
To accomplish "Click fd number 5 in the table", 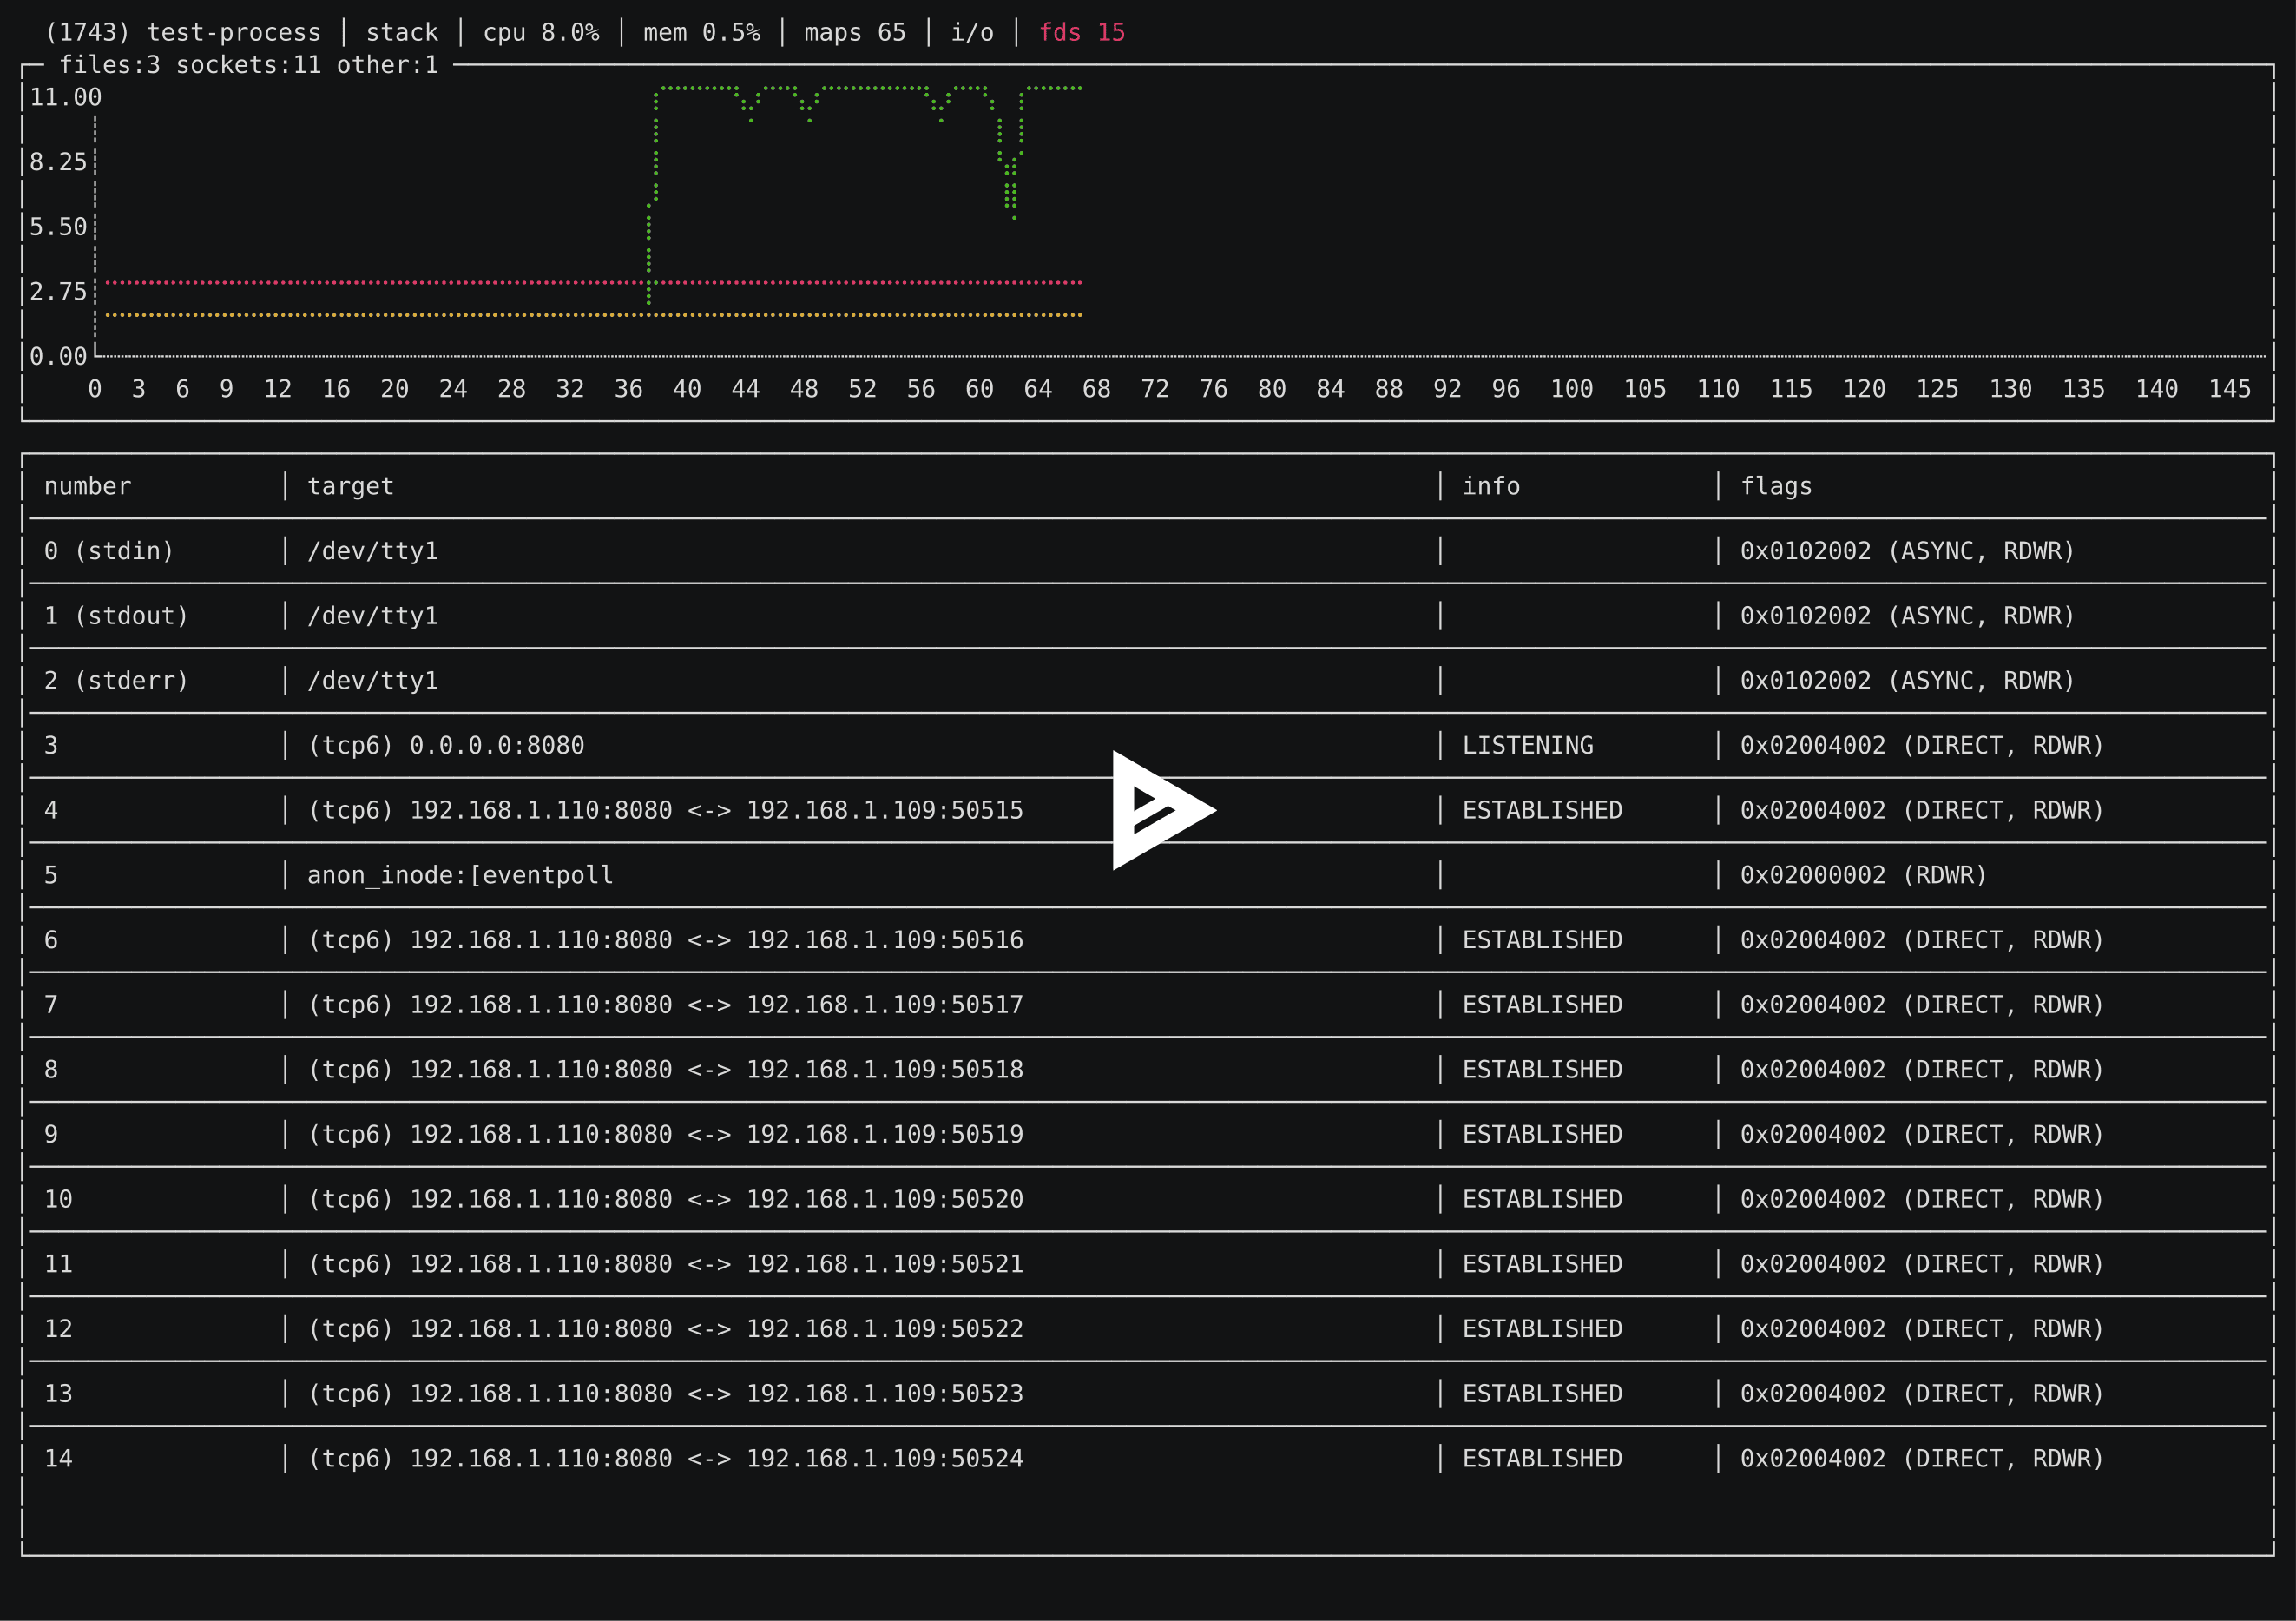I will [x=51, y=876].
